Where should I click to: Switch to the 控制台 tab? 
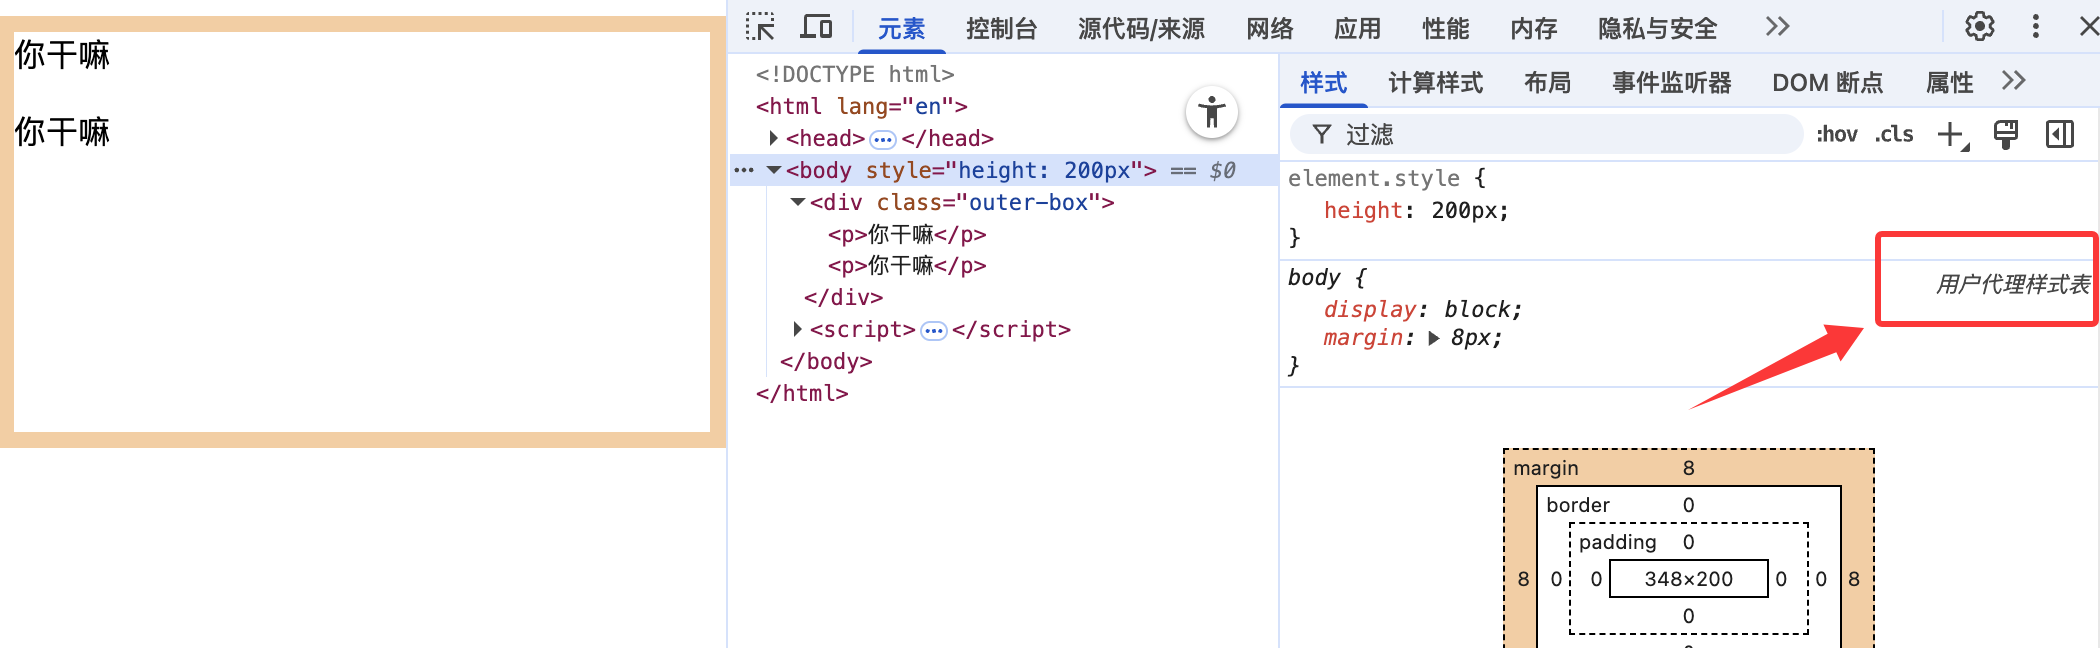pyautogui.click(x=1001, y=29)
